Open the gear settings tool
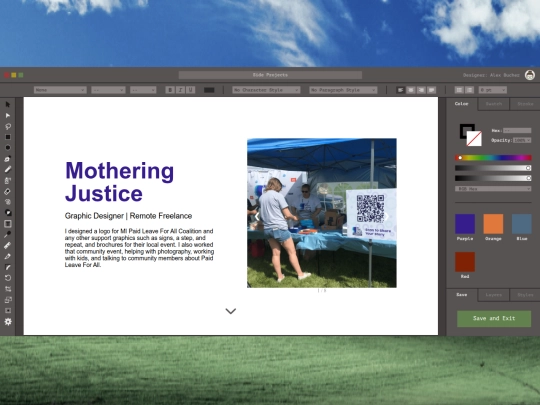 click(8, 321)
